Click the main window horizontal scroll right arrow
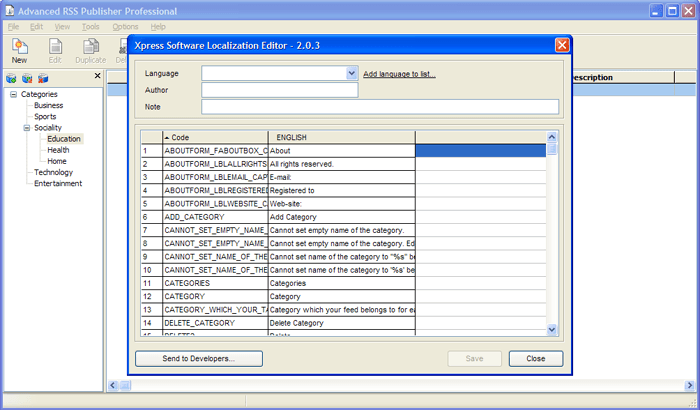This screenshot has width=700, height=410. pyautogui.click(x=690, y=385)
